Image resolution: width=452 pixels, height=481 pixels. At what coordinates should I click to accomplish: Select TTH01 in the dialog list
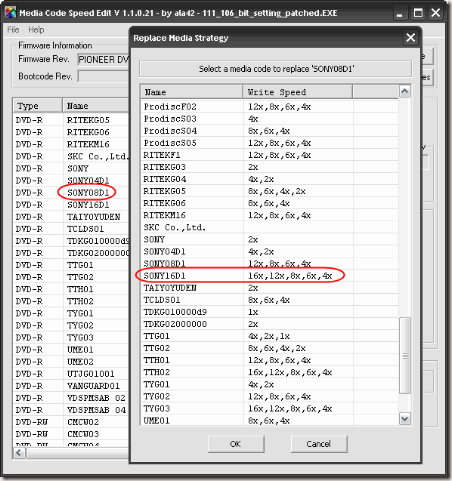[x=269, y=360]
